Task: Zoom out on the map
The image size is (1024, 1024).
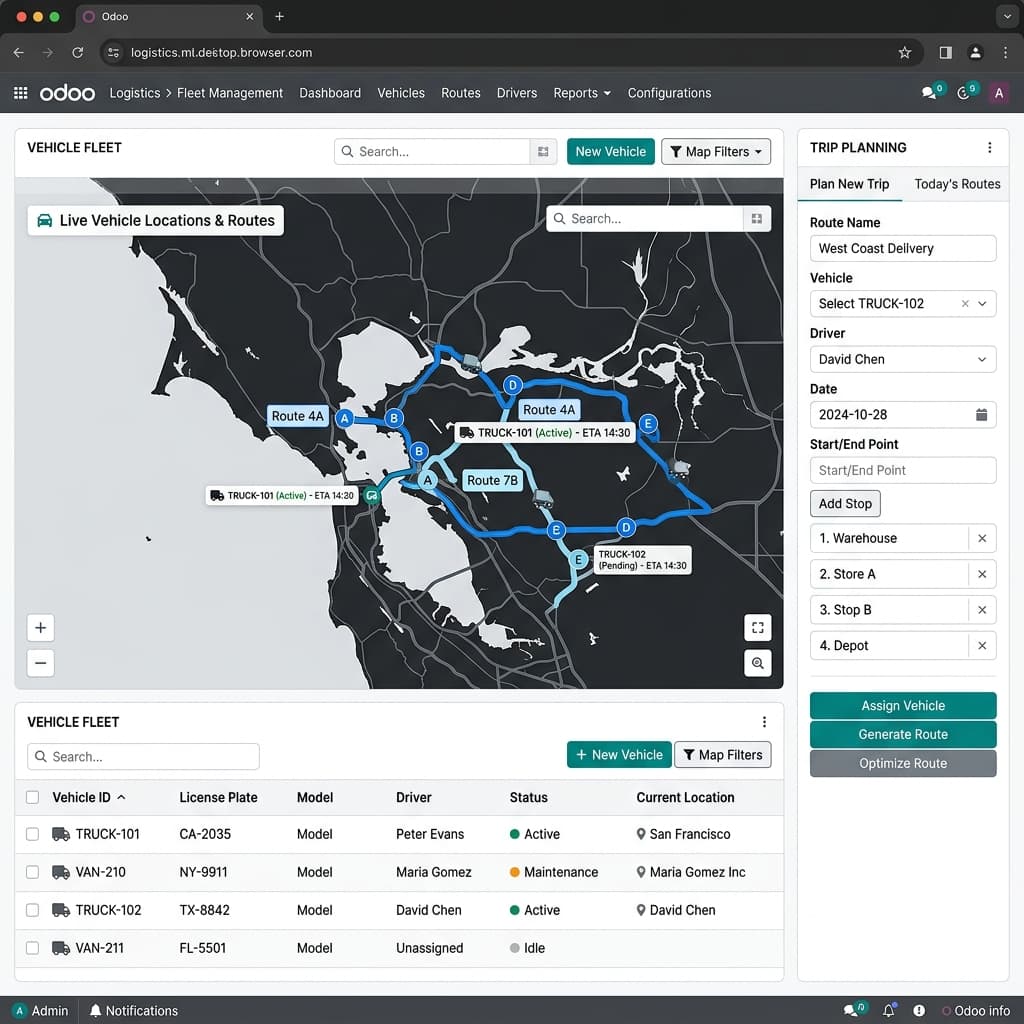Action: [40, 663]
